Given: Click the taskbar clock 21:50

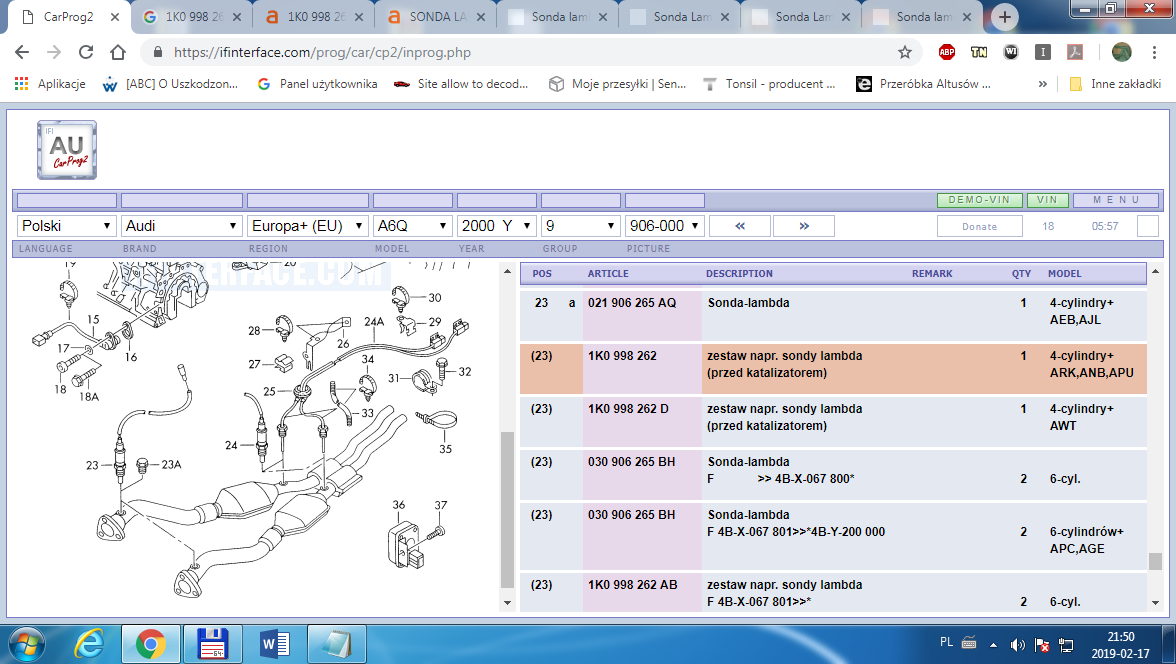Looking at the screenshot, I should (1120, 636).
